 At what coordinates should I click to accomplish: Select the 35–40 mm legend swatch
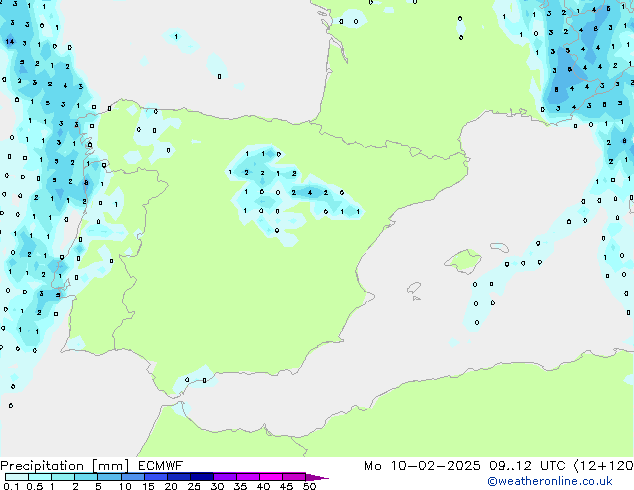[x=248, y=477]
